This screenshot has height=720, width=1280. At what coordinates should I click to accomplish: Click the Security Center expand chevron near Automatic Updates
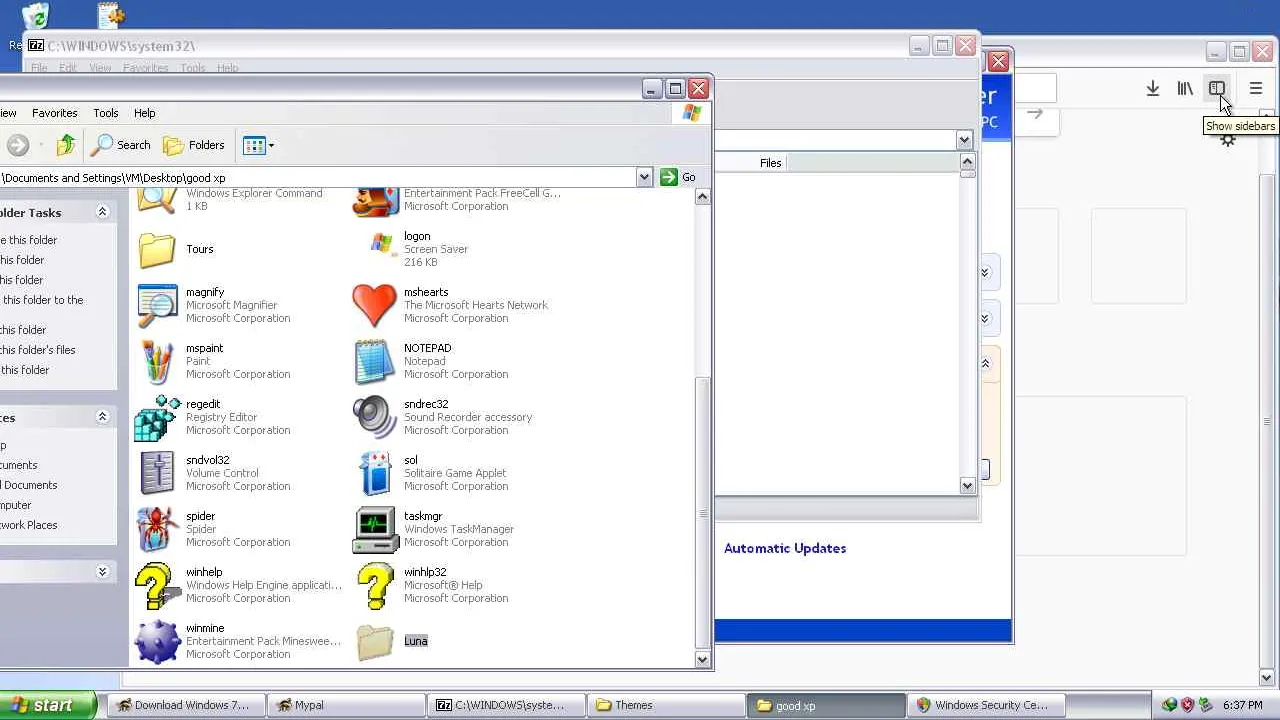(x=985, y=364)
